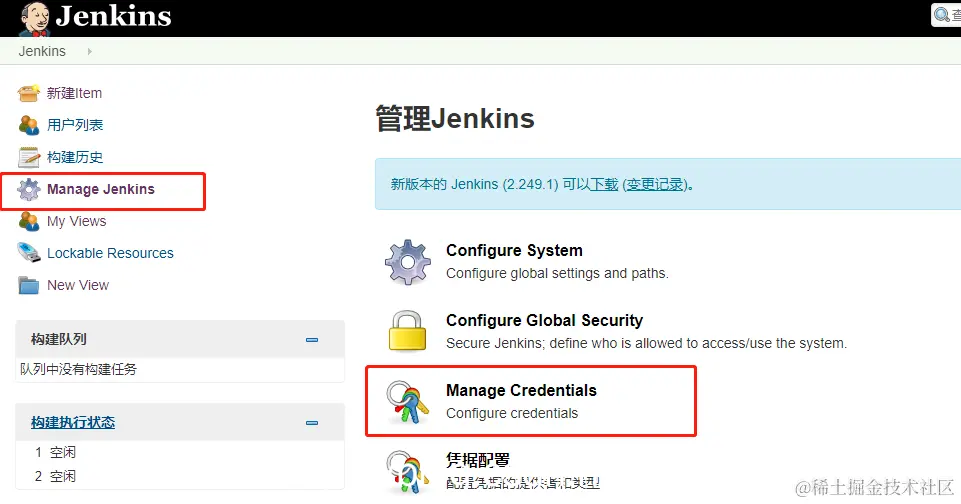Open the Jenkins header title link
The width and height of the screenshot is (961, 504).
tap(113, 16)
